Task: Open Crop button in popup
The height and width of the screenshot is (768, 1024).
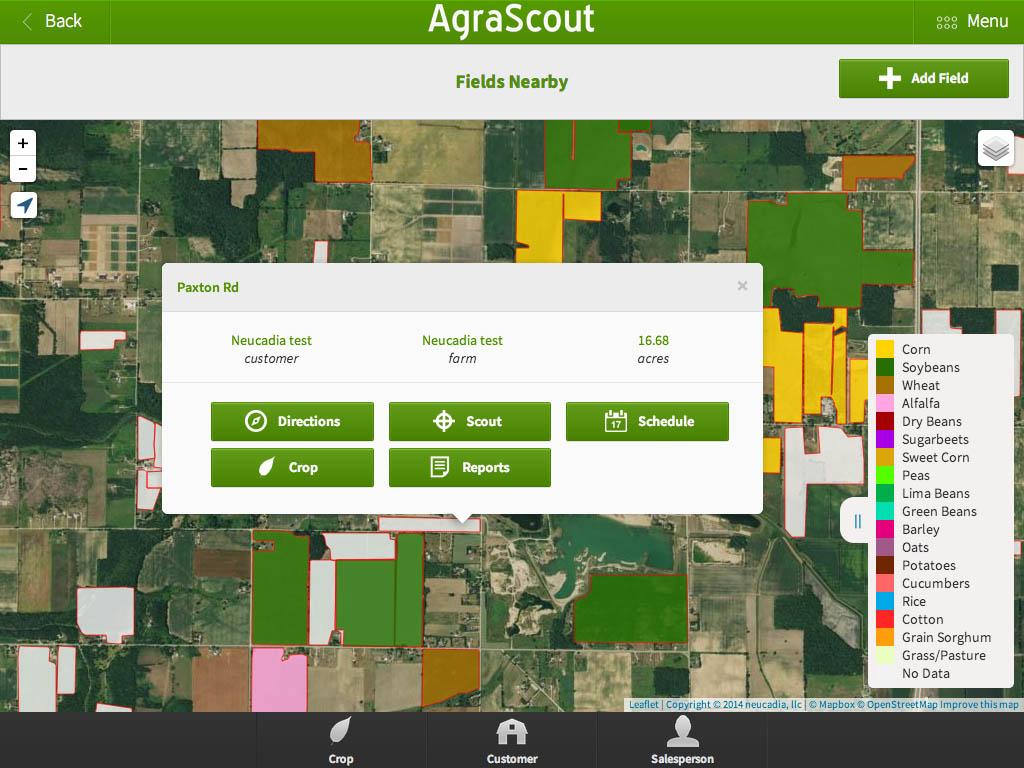Action: (x=292, y=468)
